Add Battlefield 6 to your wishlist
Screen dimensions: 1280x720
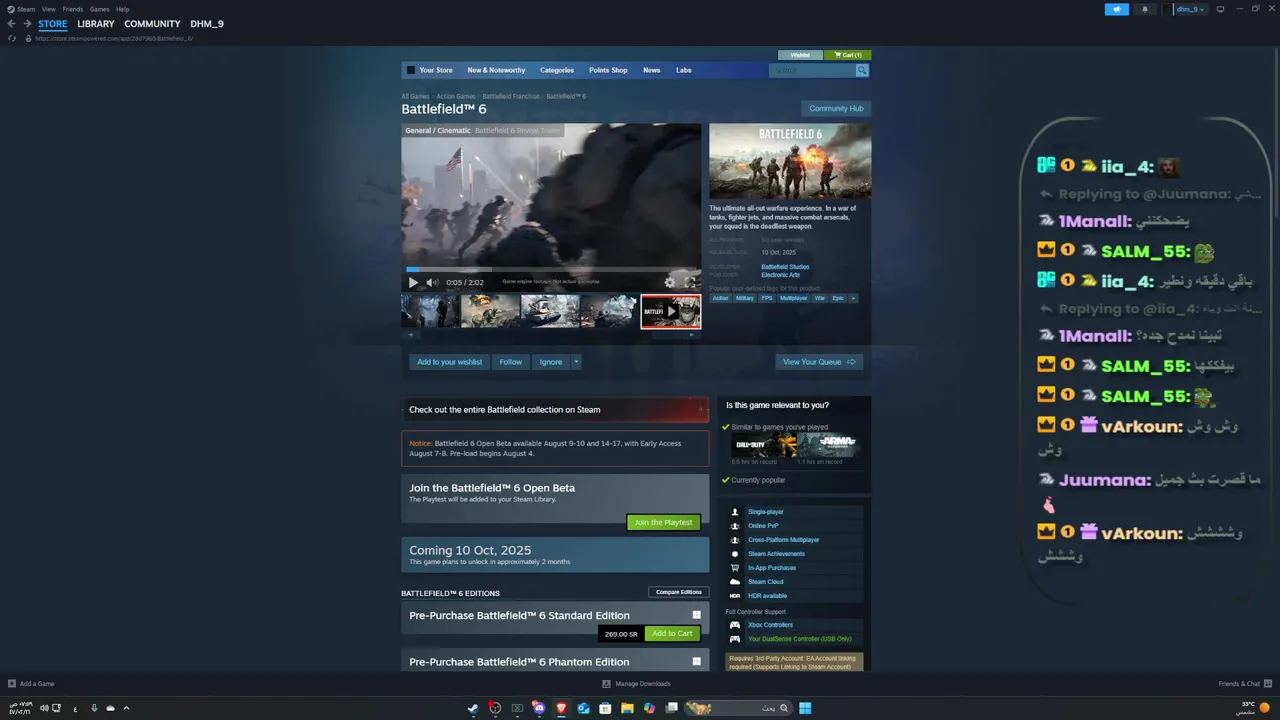pyautogui.click(x=450, y=362)
